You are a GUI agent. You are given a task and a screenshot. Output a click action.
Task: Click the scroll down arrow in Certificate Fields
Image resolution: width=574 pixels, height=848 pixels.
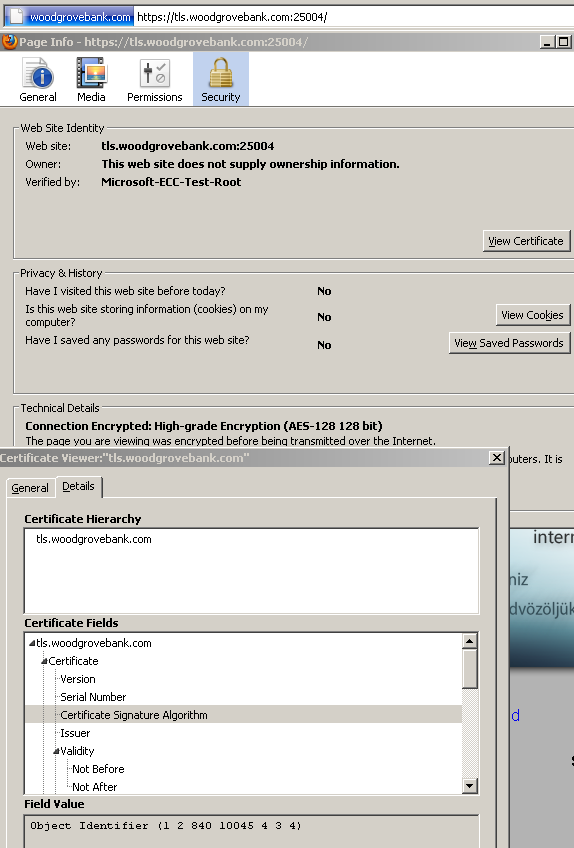tap(470, 786)
